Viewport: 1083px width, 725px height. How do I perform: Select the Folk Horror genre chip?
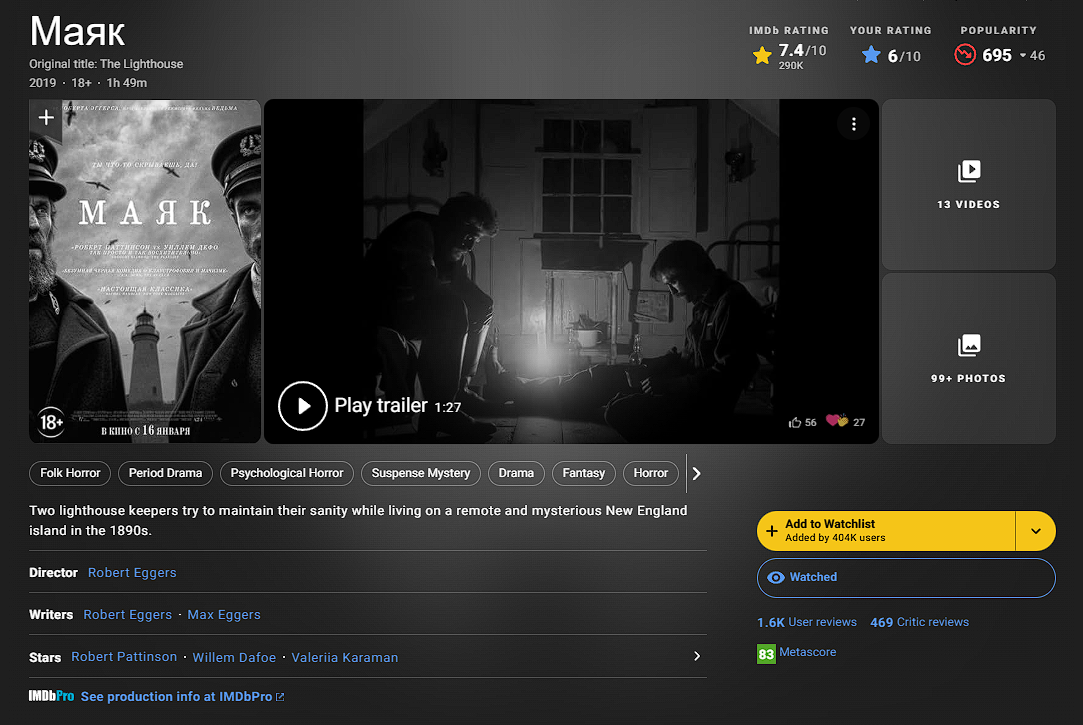70,473
